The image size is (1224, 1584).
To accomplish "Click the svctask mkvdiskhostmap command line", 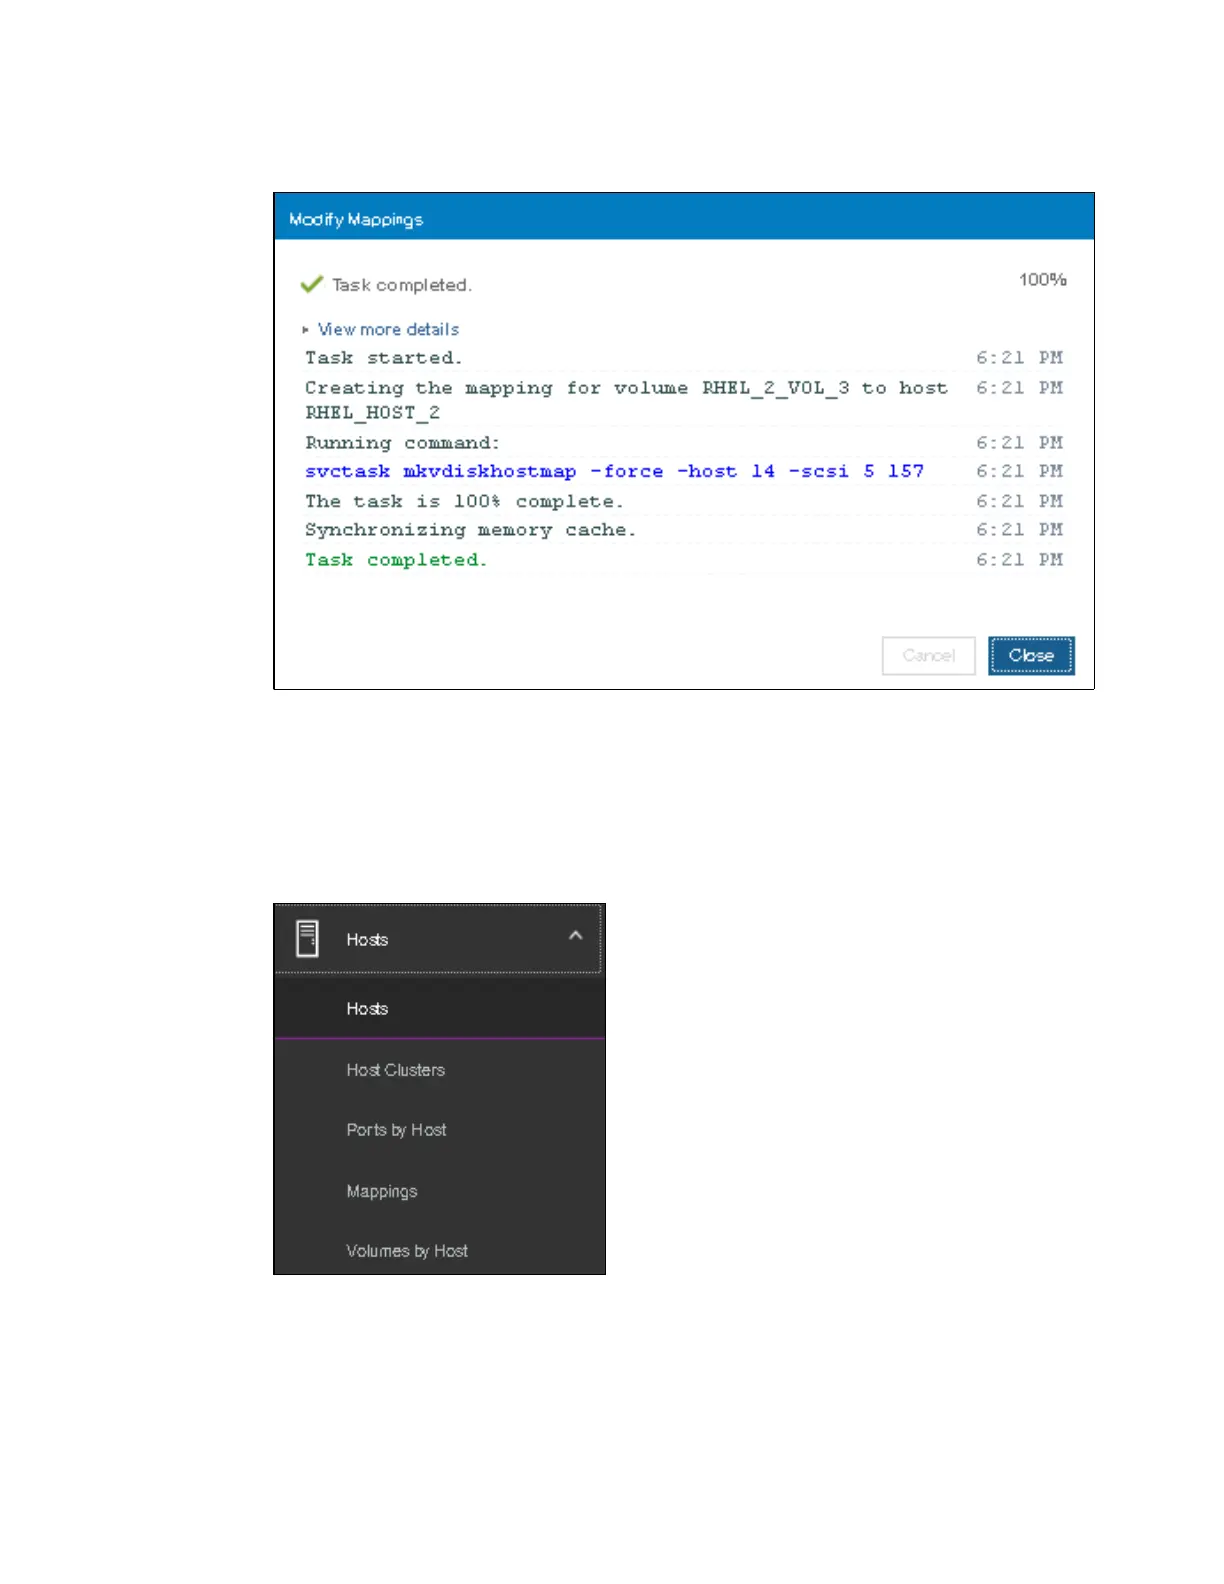I will [614, 471].
